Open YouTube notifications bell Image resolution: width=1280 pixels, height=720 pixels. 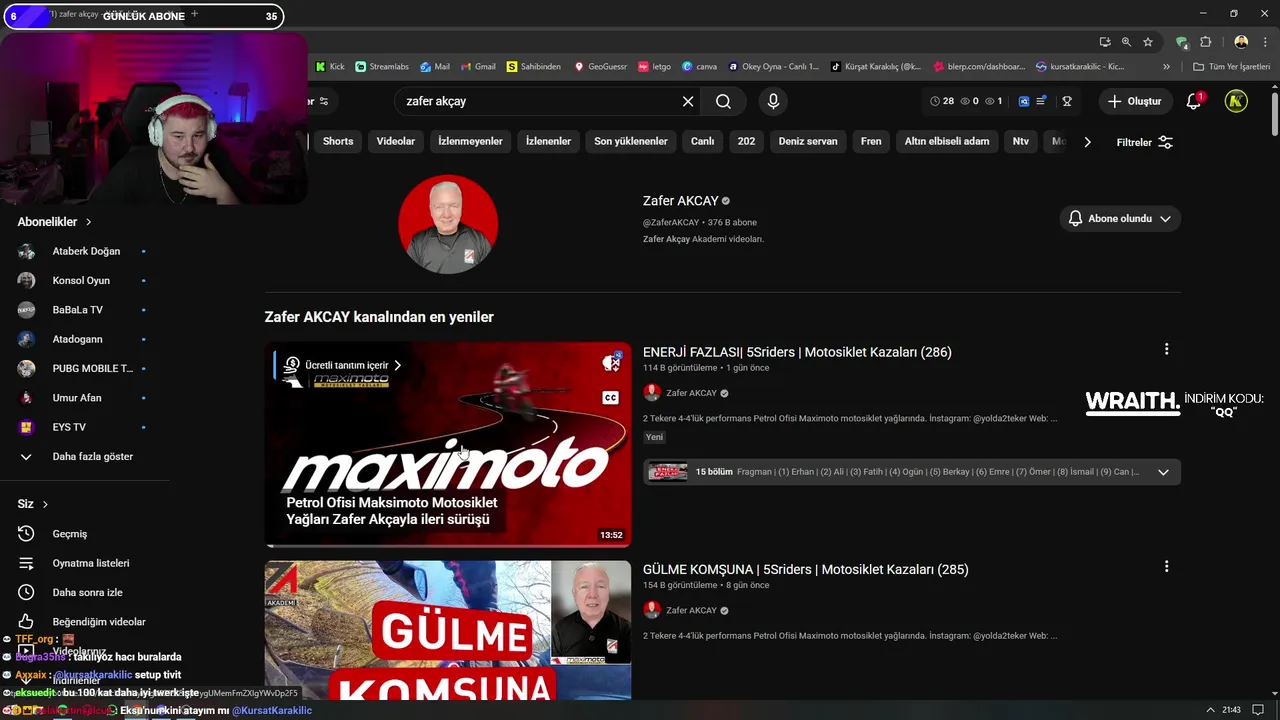pos(1194,101)
